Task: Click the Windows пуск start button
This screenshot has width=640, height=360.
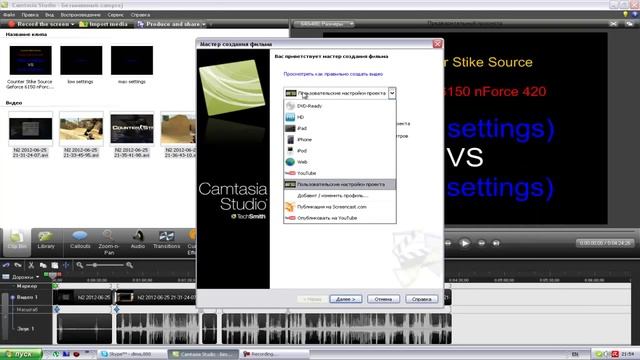Action: [x=21, y=354]
